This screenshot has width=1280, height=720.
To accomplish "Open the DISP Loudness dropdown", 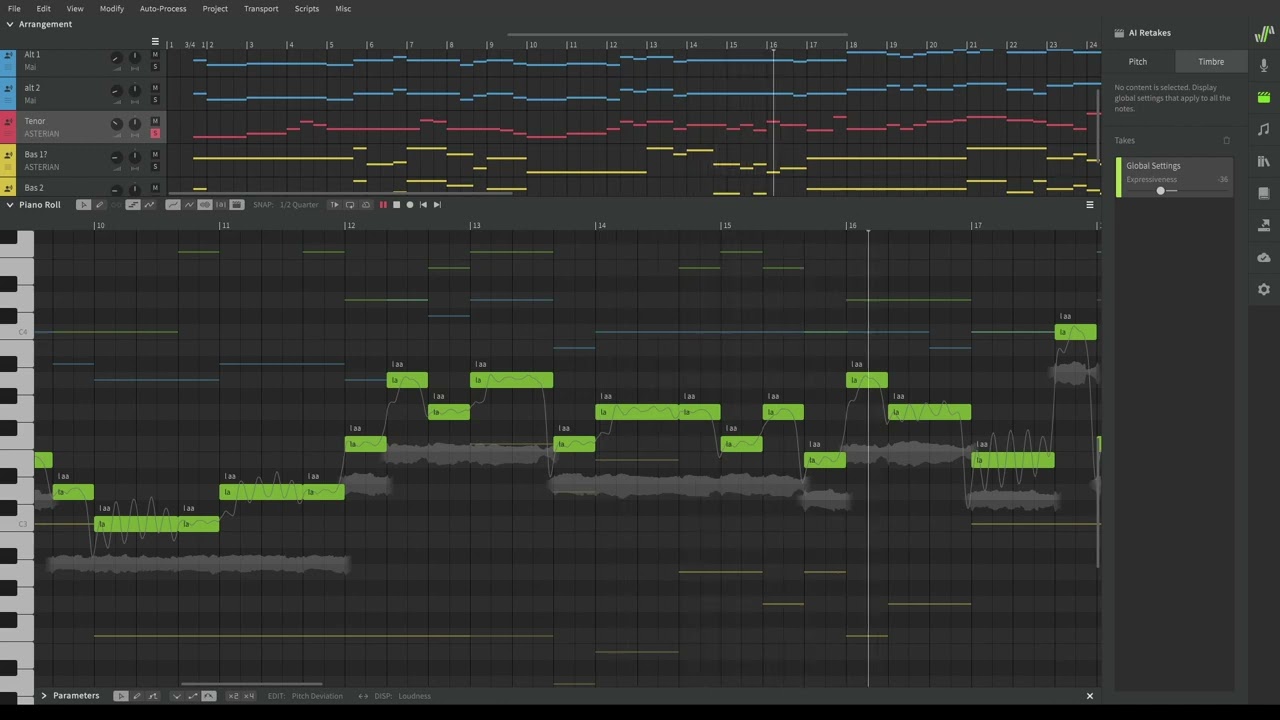I will 415,696.
